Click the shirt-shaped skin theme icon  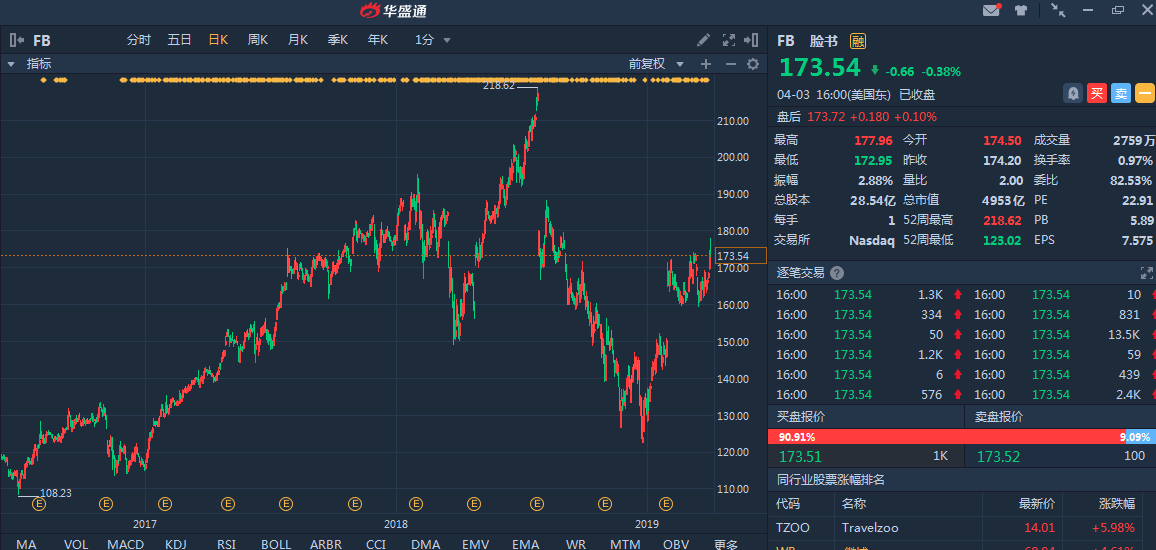1020,11
